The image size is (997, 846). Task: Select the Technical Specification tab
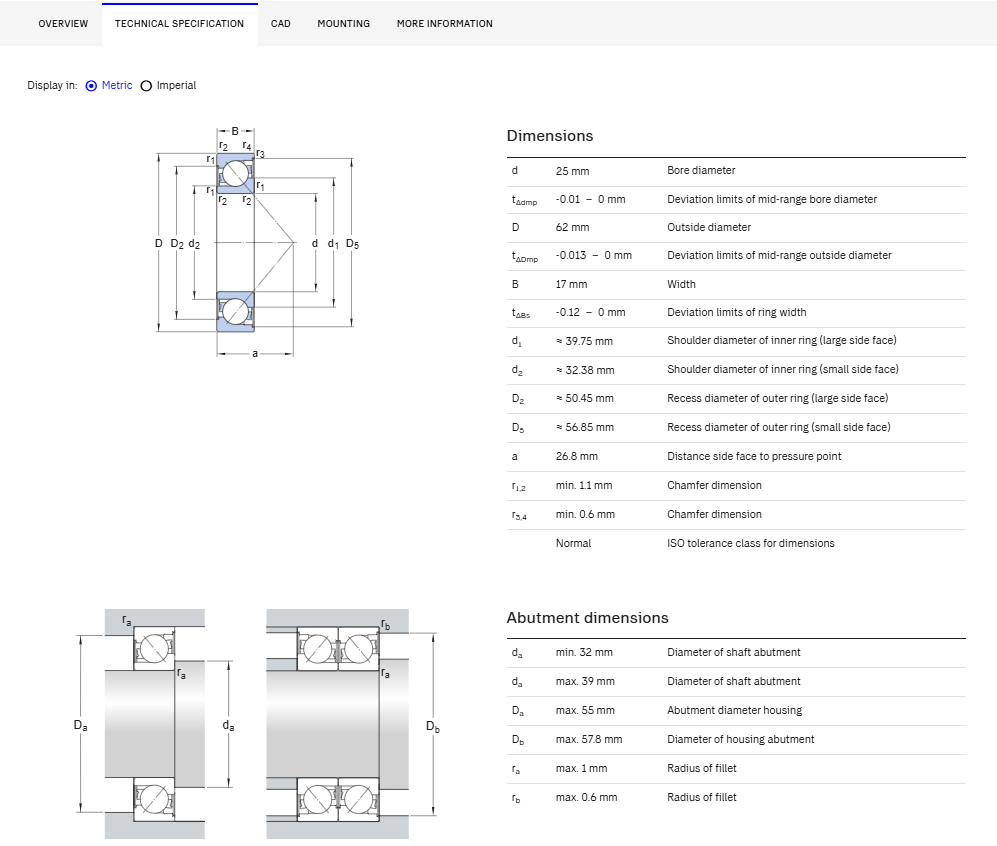(179, 24)
